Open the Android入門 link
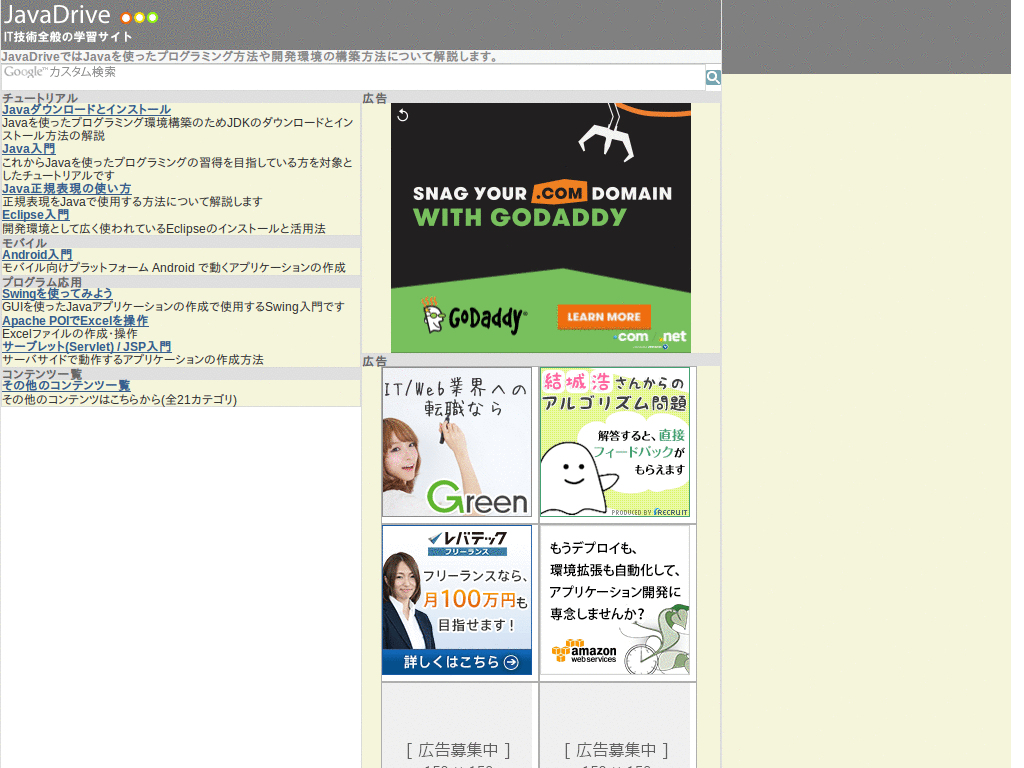 (37, 255)
